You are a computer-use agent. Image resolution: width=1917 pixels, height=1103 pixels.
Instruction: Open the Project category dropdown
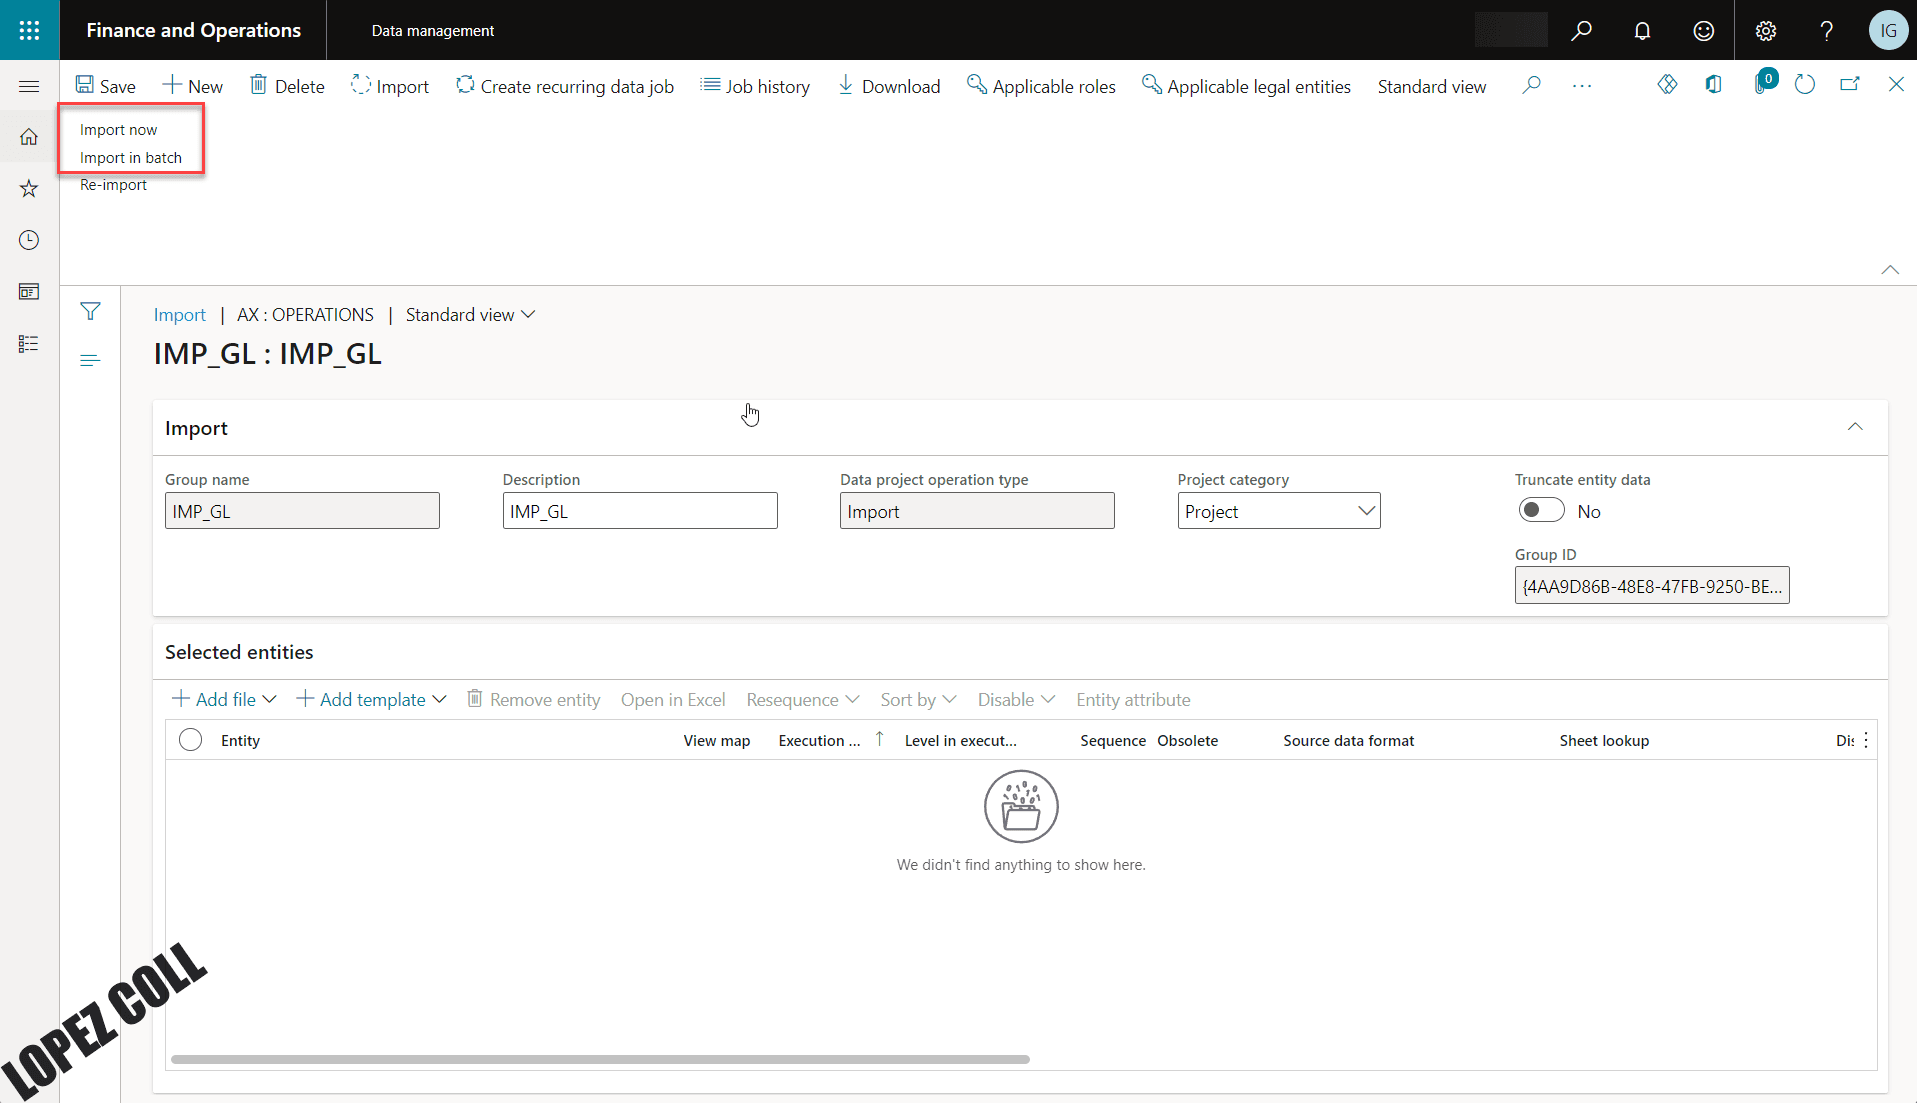(x=1278, y=511)
